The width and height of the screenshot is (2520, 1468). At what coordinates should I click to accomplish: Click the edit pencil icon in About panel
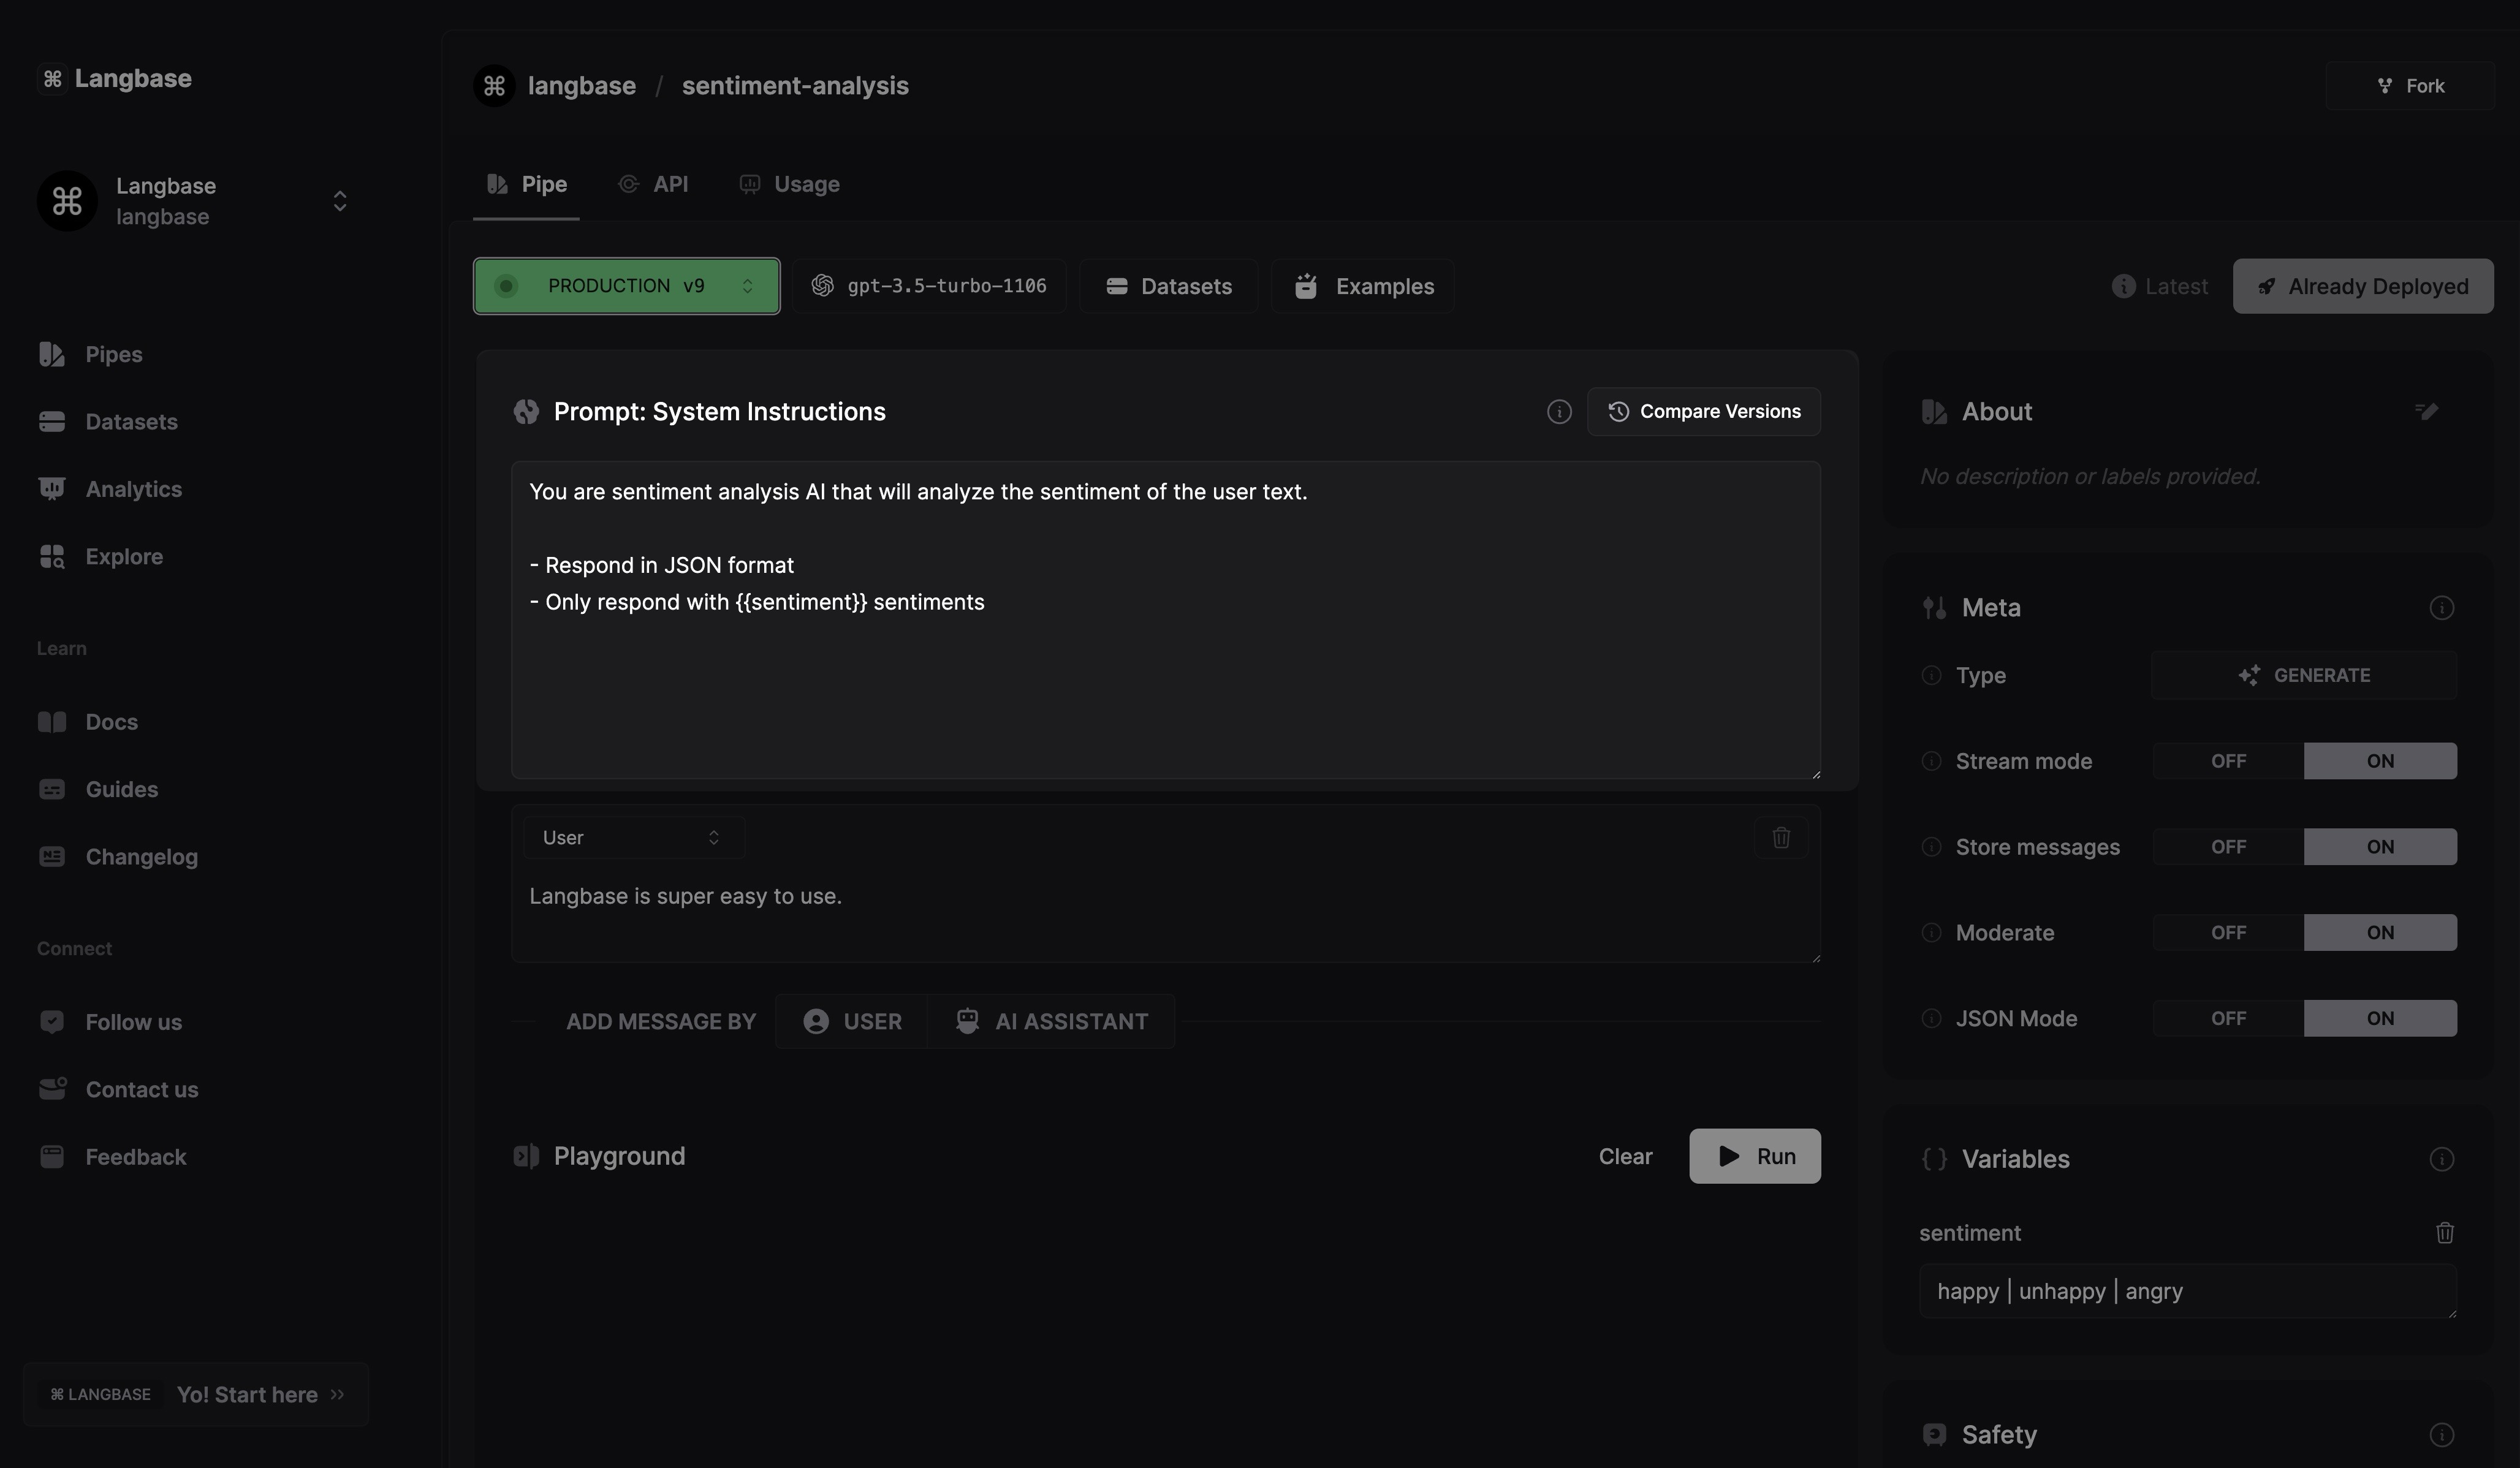point(2426,411)
